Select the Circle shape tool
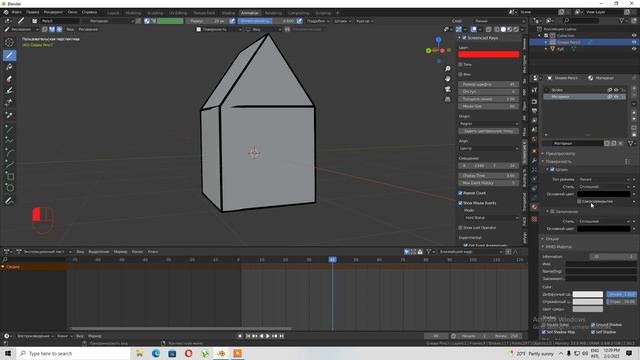 (x=9, y=188)
